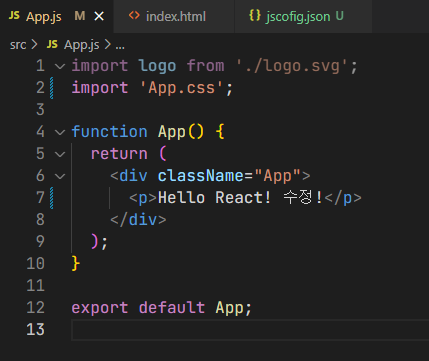Viewport: 429px width, 361px height.
Task: Click the closing </div> tag on line 8
Action: coord(138,220)
